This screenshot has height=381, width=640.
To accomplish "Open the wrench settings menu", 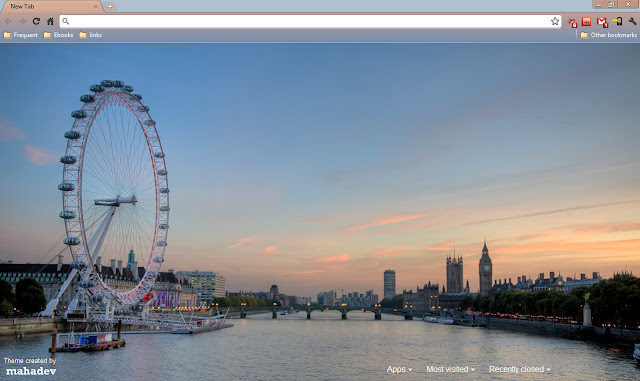I will click(x=632, y=21).
